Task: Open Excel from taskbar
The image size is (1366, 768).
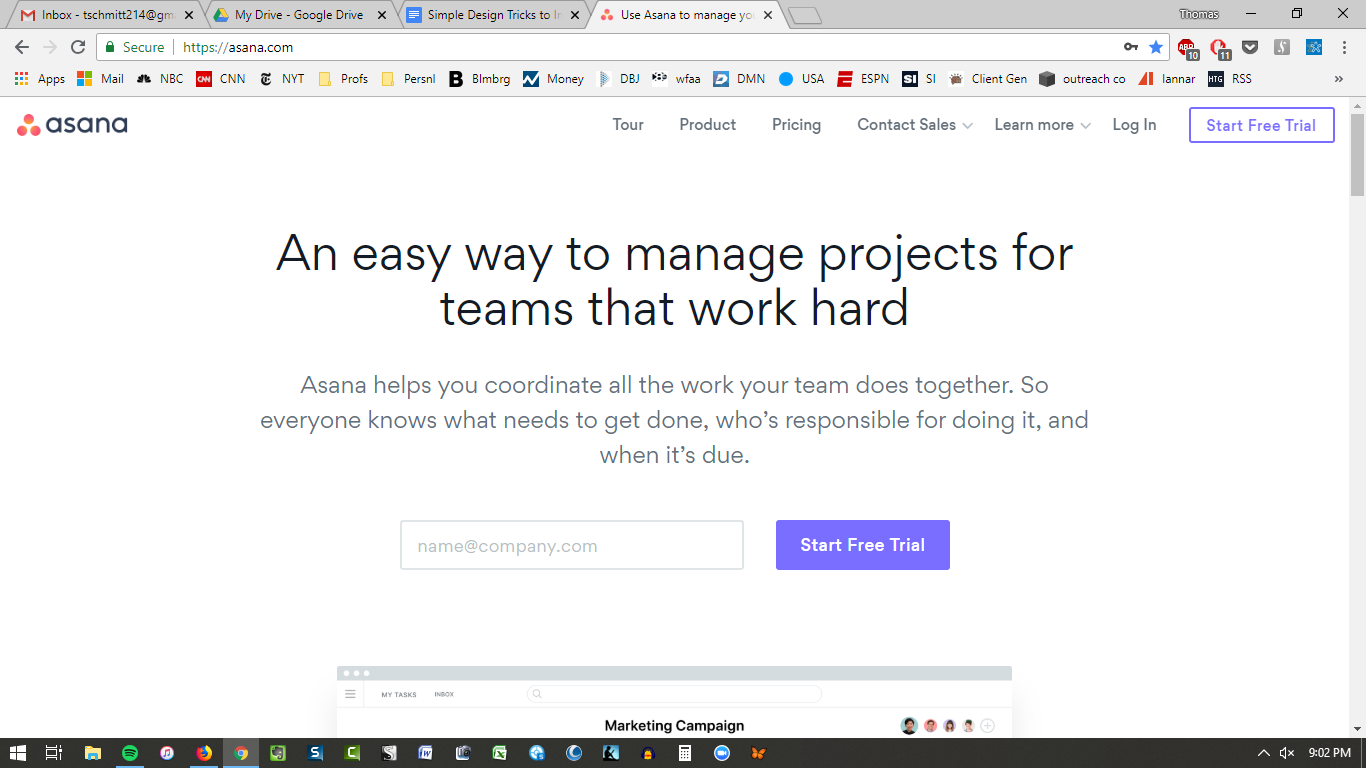Action: 500,753
